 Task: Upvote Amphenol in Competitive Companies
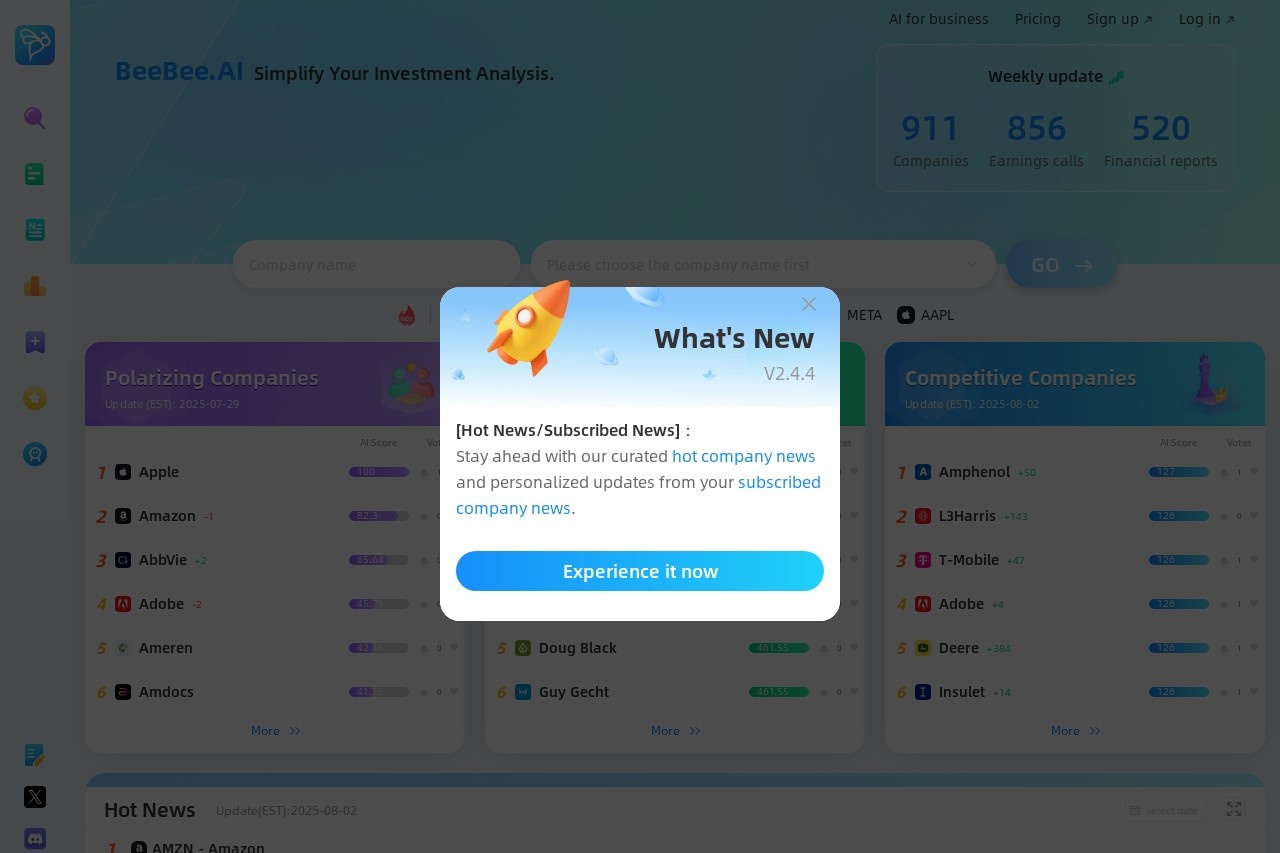tap(1224, 472)
